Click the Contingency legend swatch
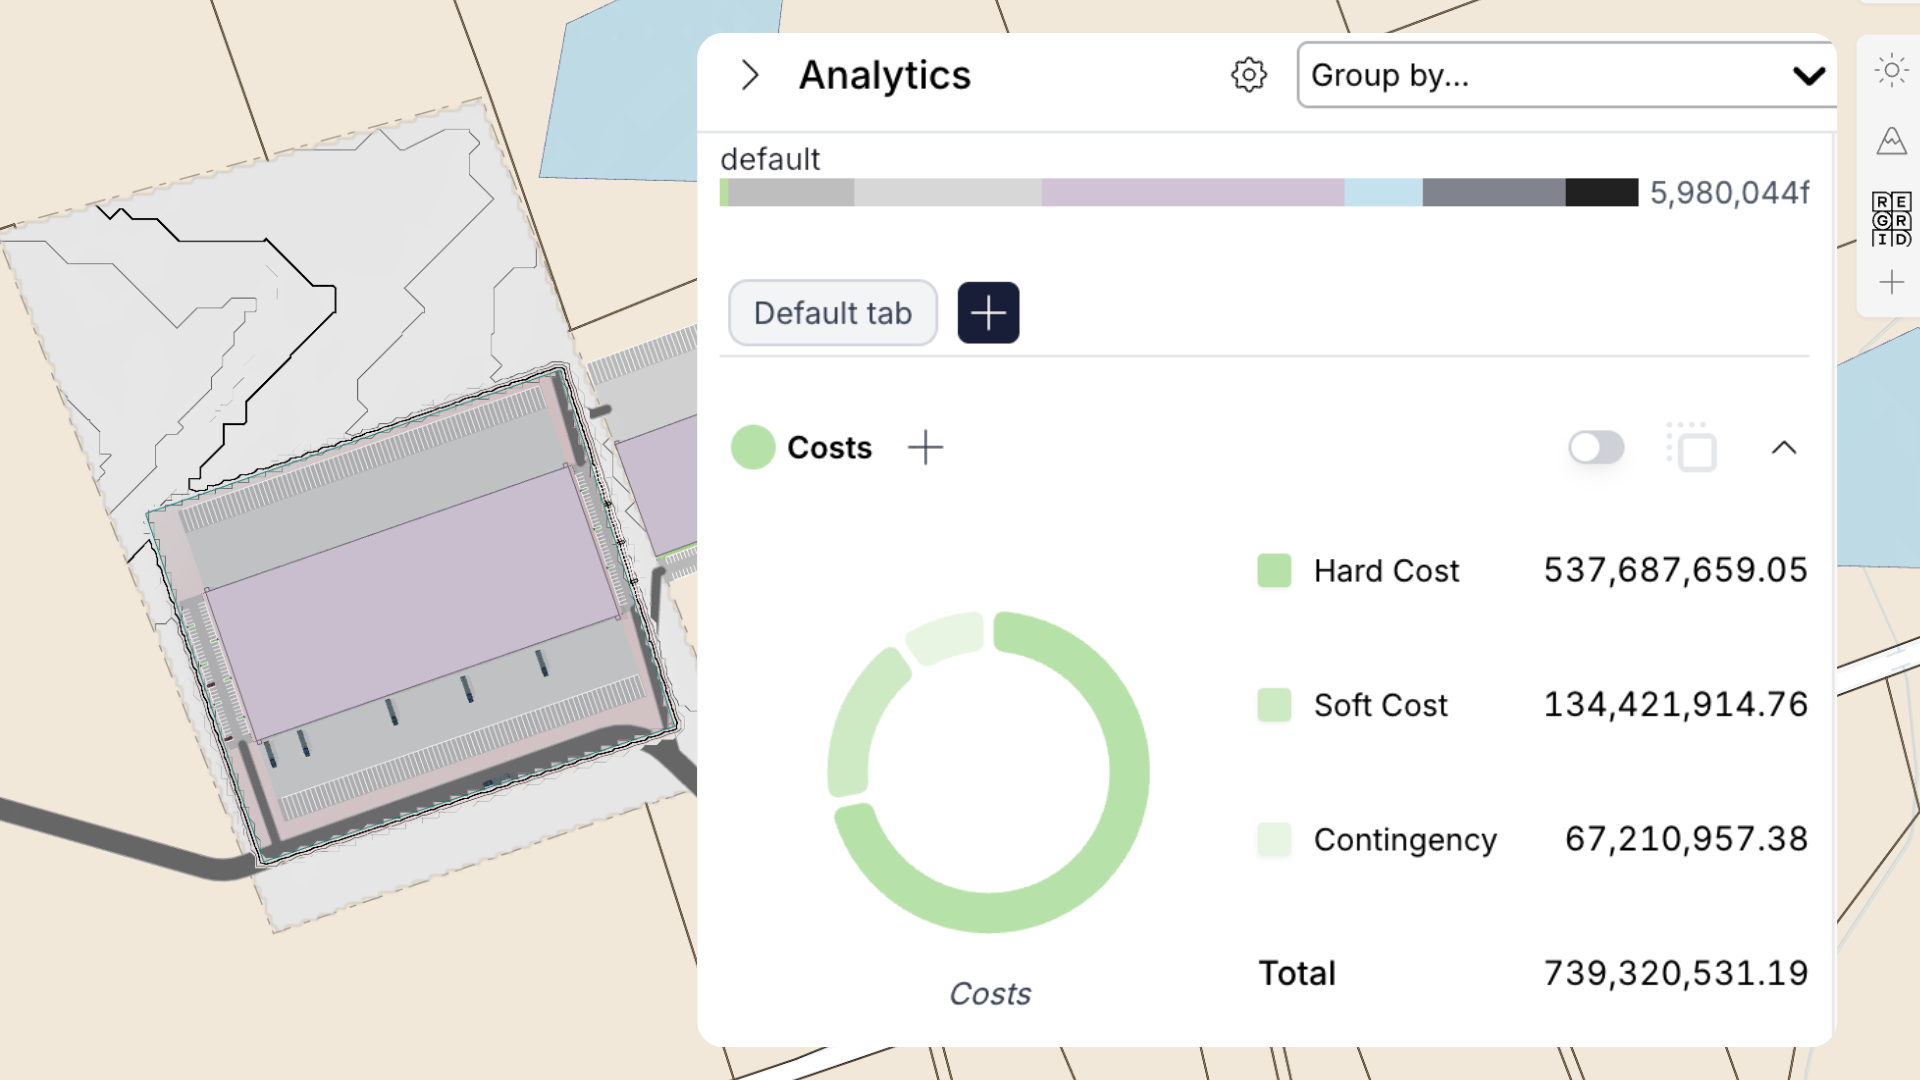Screen dimensions: 1920x1080 (1274, 839)
